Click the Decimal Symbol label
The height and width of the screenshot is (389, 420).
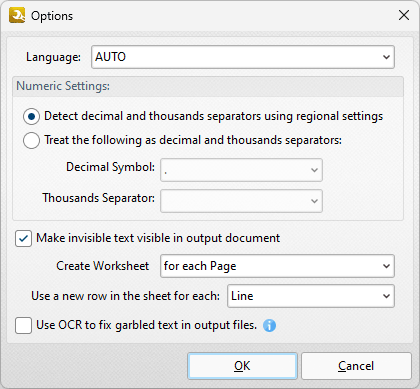point(111,167)
